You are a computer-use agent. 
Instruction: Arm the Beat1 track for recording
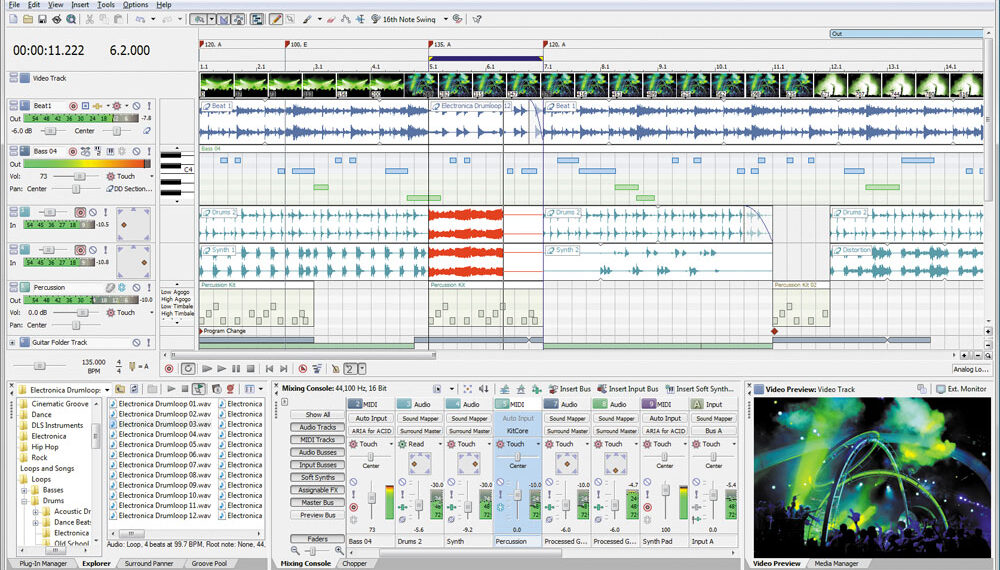73,105
